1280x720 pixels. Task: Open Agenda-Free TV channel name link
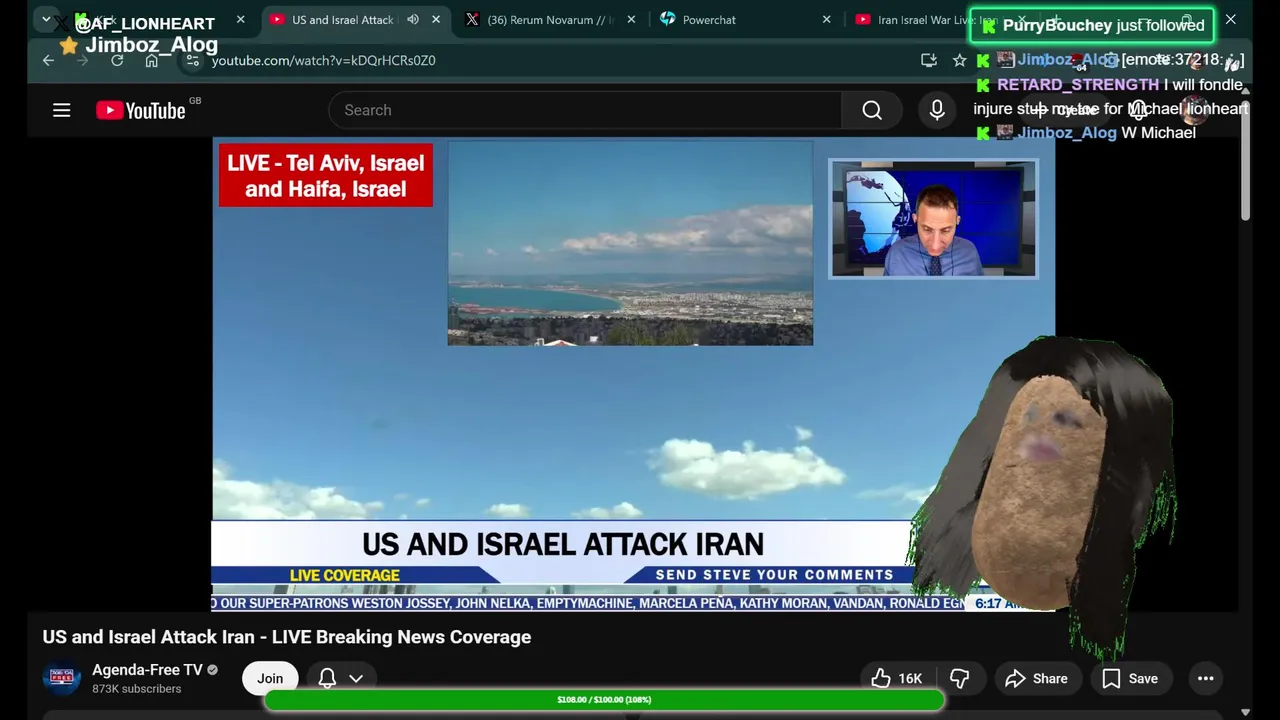[x=147, y=670]
